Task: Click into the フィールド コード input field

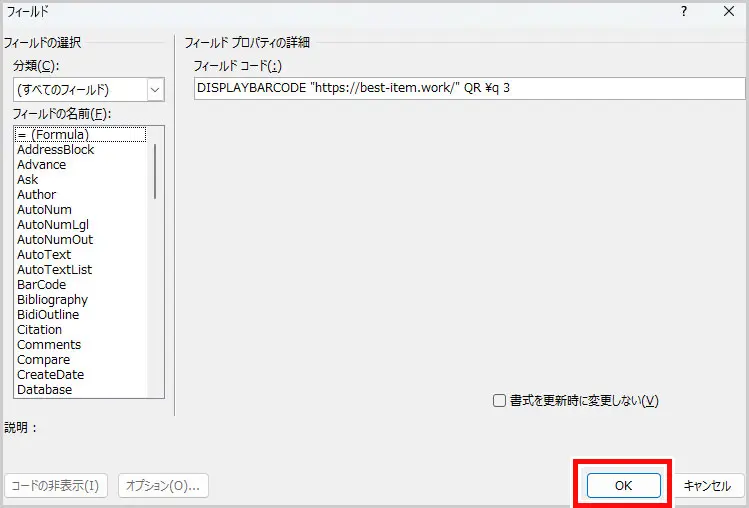Action: 470,88
